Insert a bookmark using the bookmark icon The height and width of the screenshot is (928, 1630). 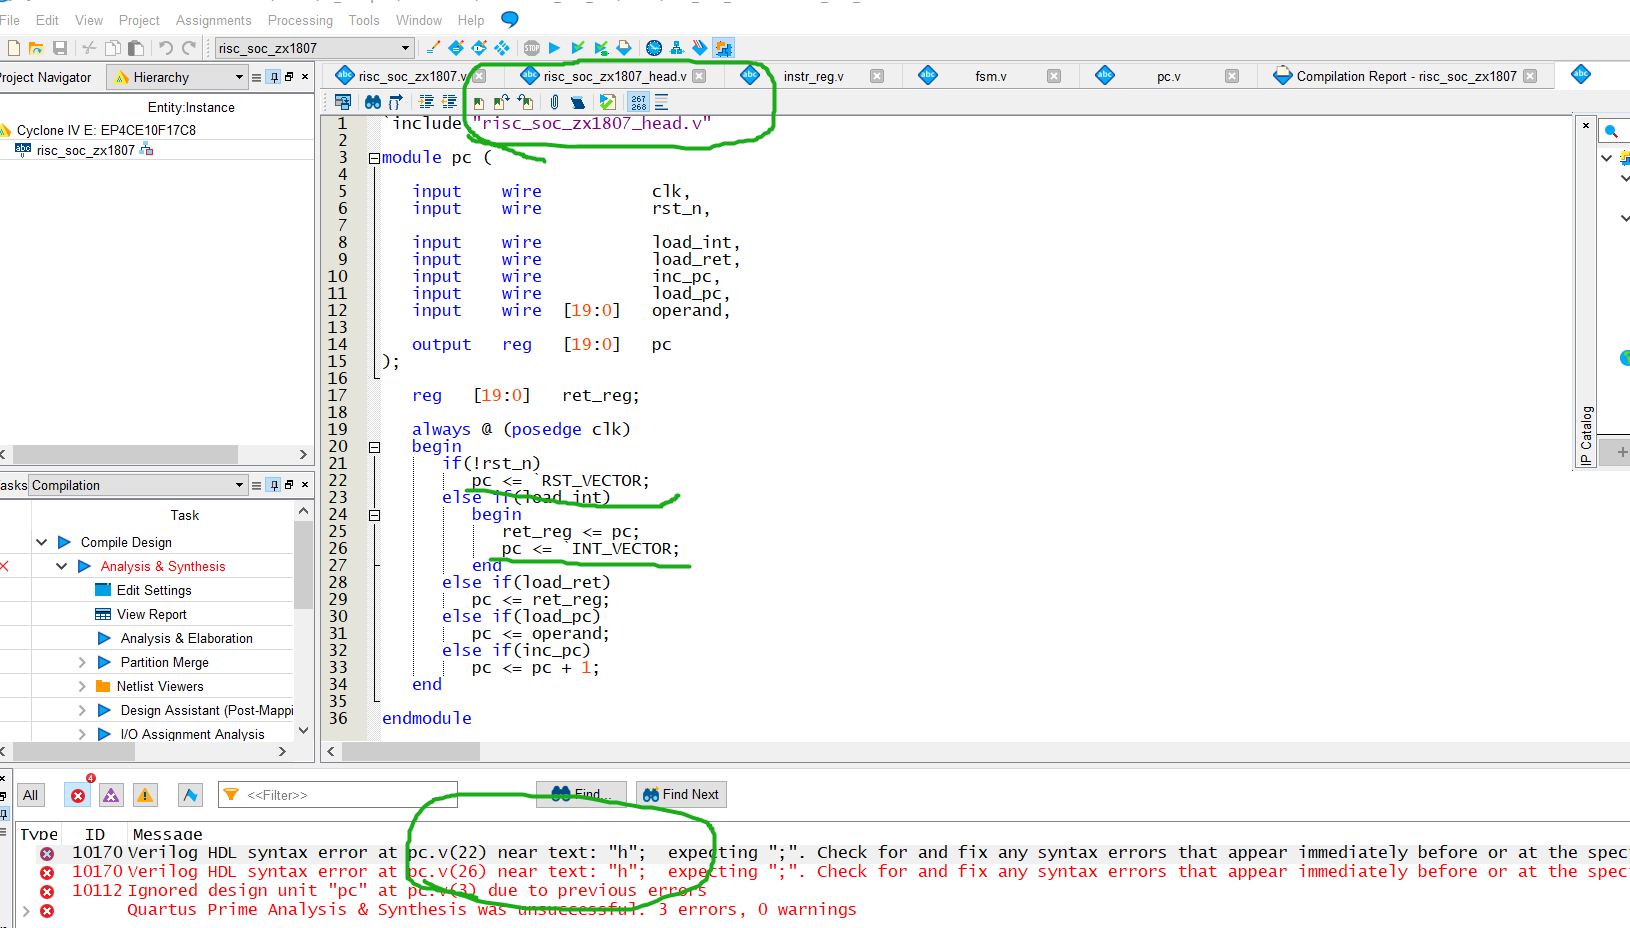point(479,101)
